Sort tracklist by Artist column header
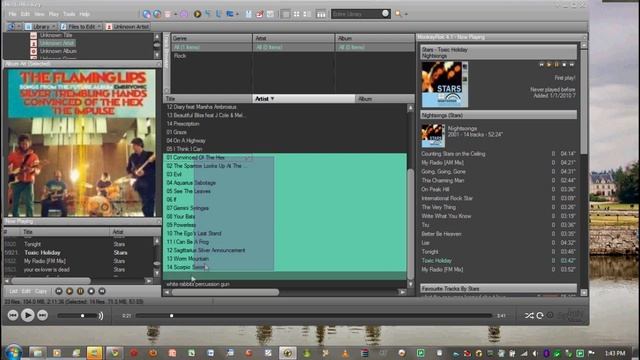 click(x=304, y=99)
